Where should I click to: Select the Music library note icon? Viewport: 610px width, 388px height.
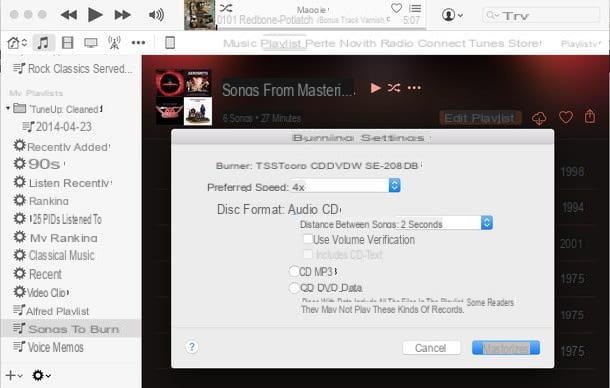tap(43, 43)
